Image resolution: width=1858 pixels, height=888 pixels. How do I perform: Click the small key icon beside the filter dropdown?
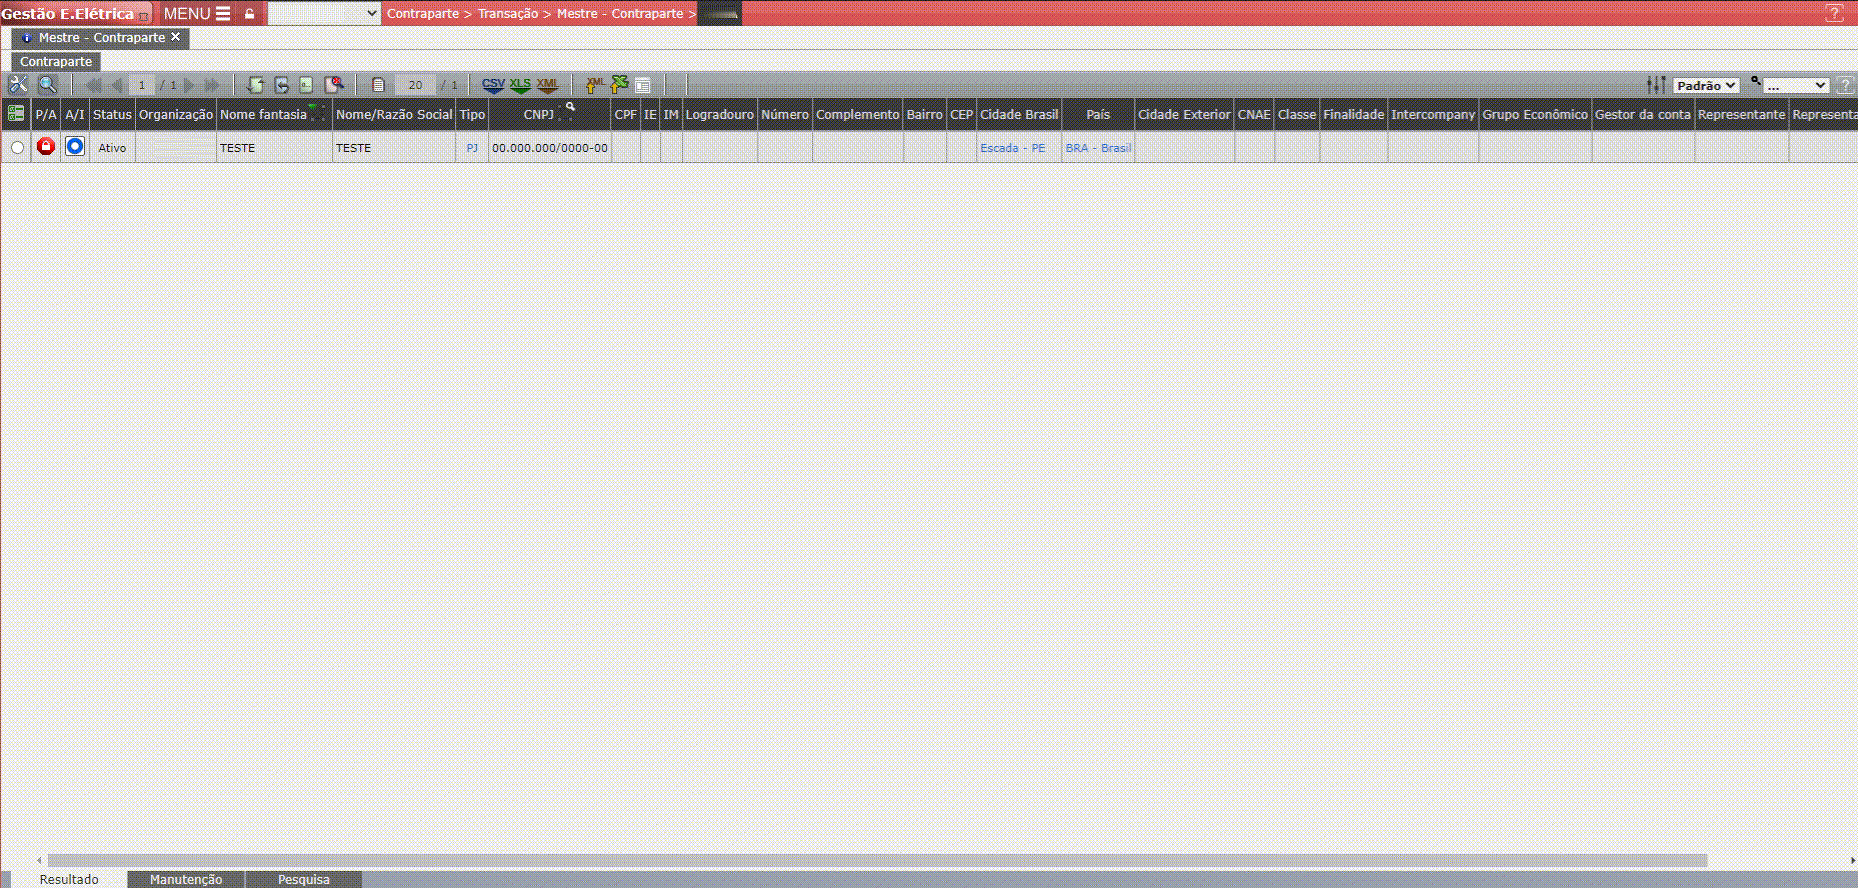pos(1755,81)
